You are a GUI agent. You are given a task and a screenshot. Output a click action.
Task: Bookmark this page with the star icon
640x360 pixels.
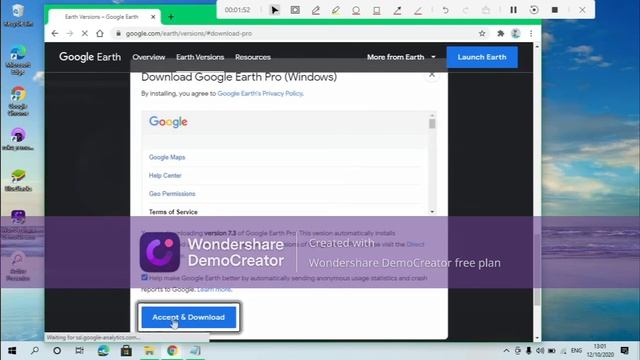[x=482, y=33]
